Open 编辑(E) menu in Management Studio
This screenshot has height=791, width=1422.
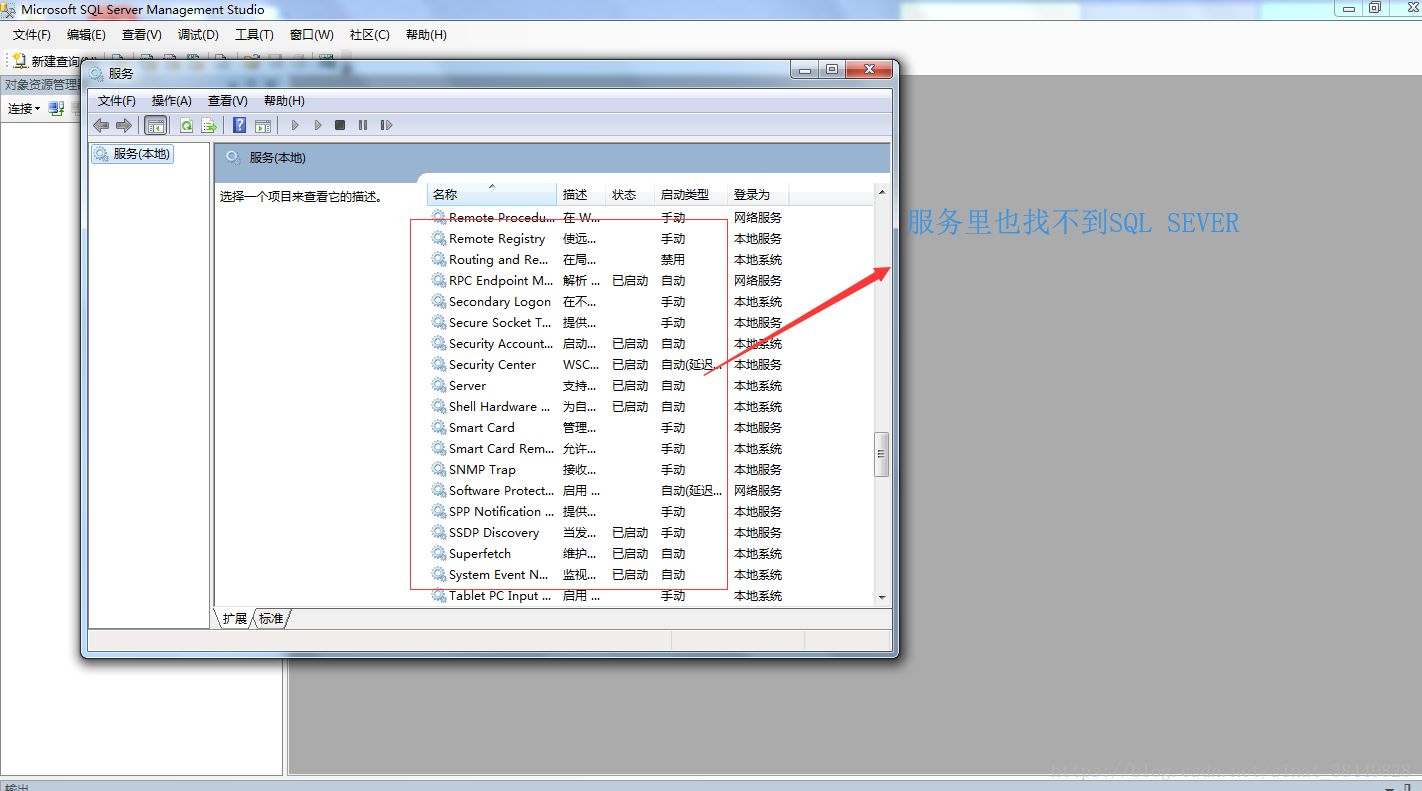(86, 35)
